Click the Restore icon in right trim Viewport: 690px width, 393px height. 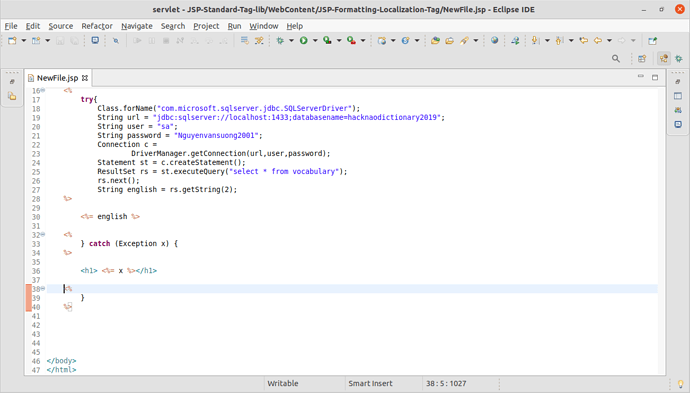678,81
